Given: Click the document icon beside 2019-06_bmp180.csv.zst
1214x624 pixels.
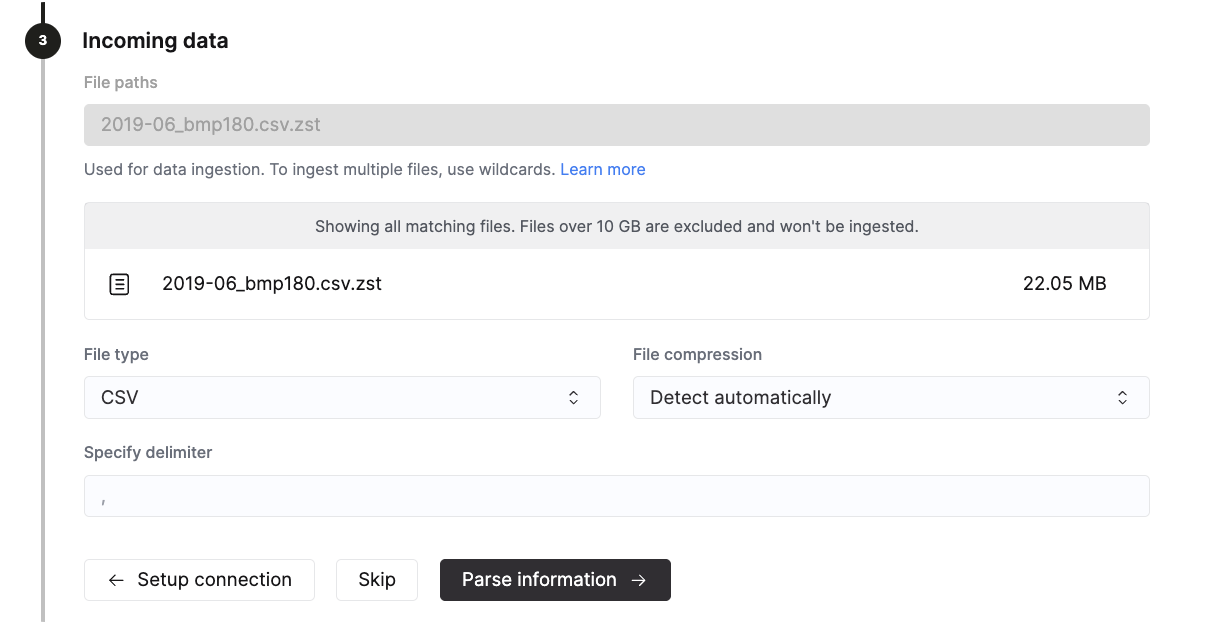Looking at the screenshot, I should [x=119, y=284].
